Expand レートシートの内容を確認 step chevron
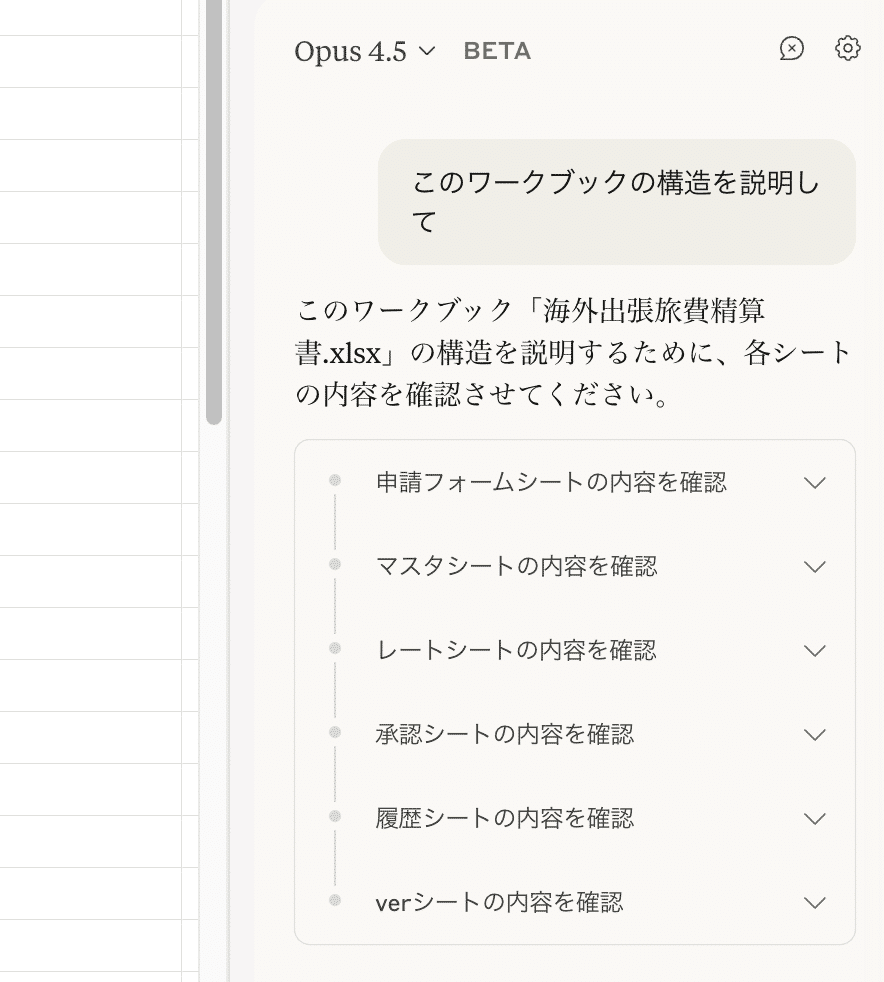The width and height of the screenshot is (884, 982). 815,651
